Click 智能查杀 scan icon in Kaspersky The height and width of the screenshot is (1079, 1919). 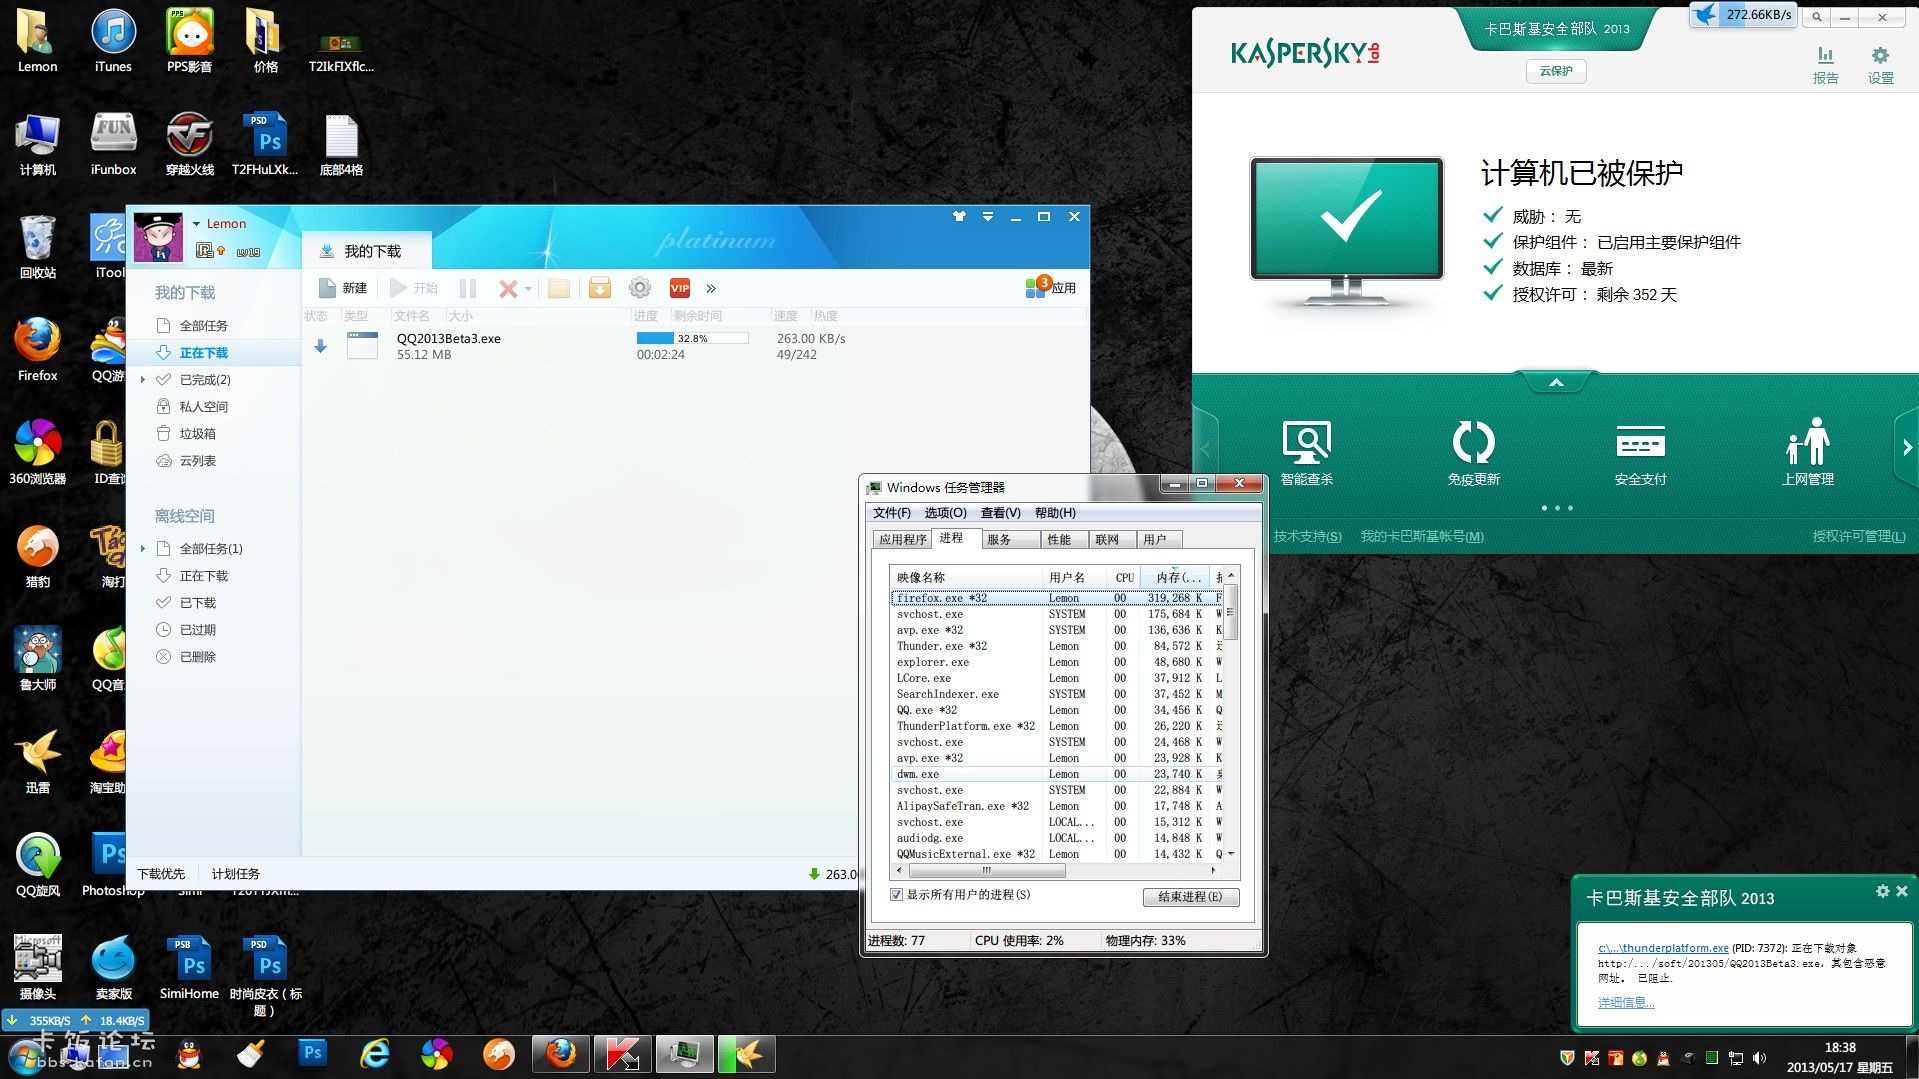[1306, 453]
